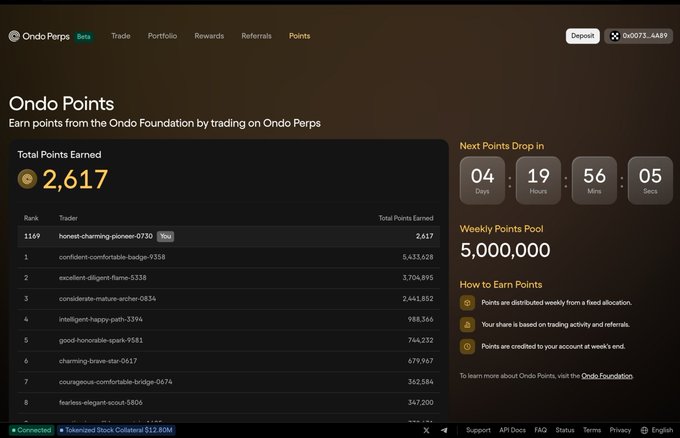This screenshot has height=438, width=680.
Task: Click the Deposit button
Action: pos(582,36)
